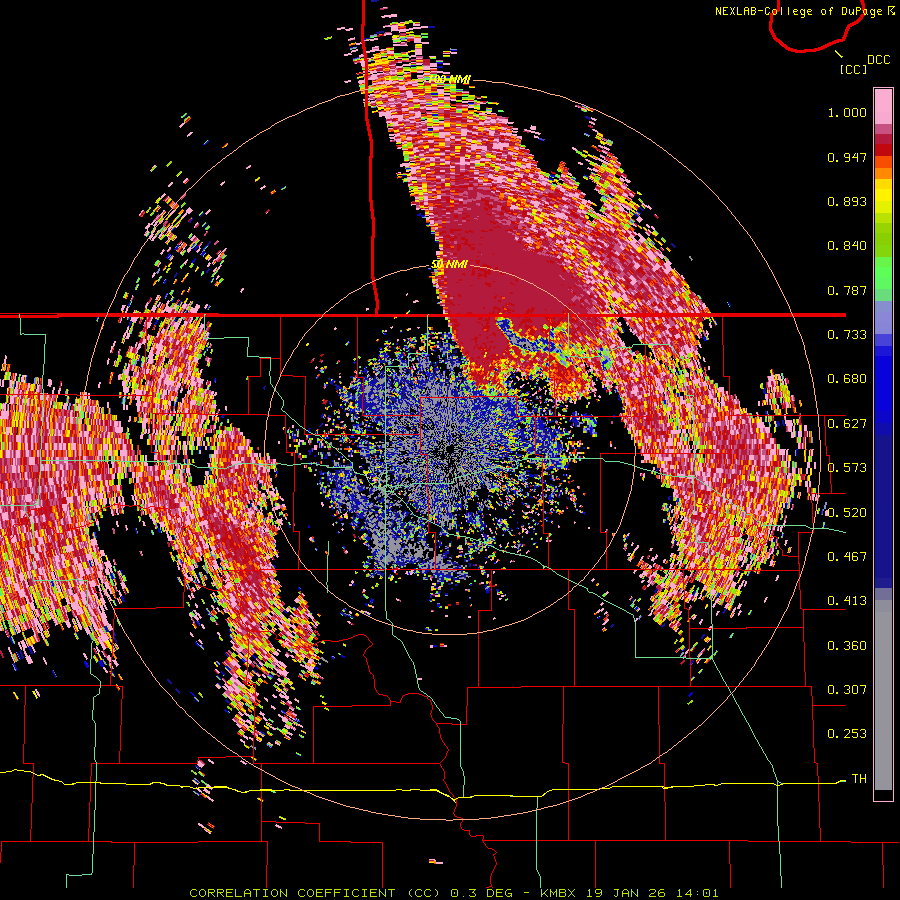This screenshot has height=900, width=900.
Task: Click the 0.253 scale value
Action: [847, 734]
